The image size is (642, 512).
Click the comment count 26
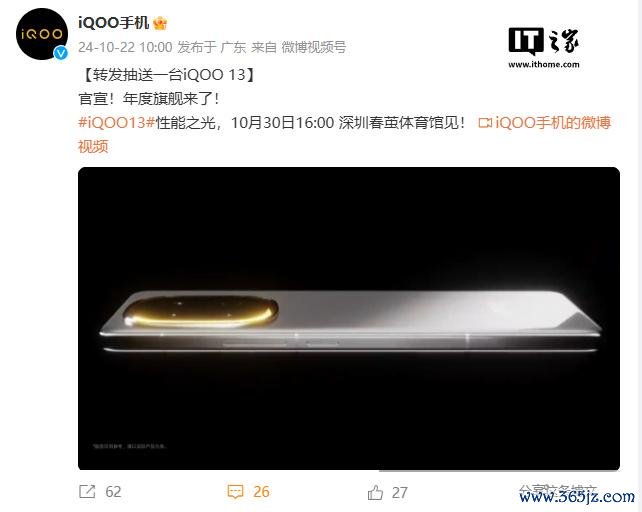[x=262, y=492]
